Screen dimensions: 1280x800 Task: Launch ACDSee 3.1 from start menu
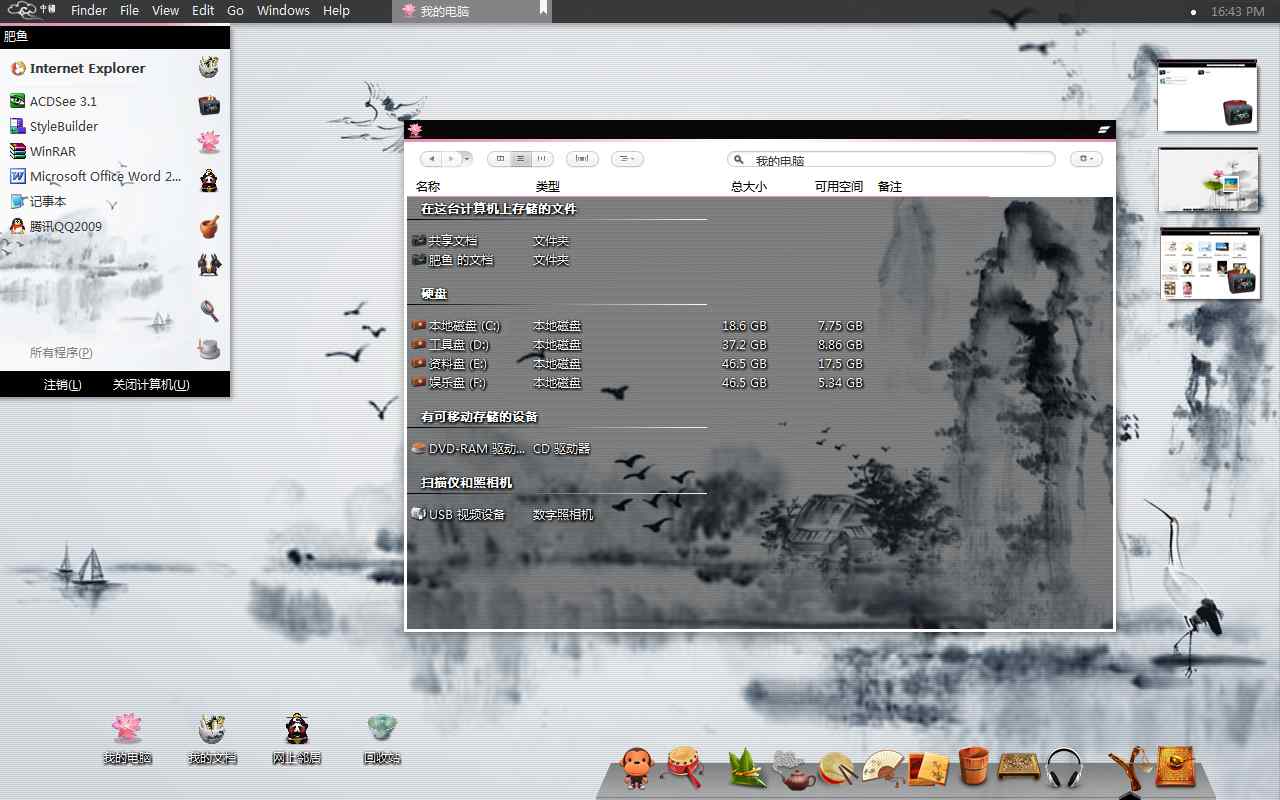pos(53,101)
